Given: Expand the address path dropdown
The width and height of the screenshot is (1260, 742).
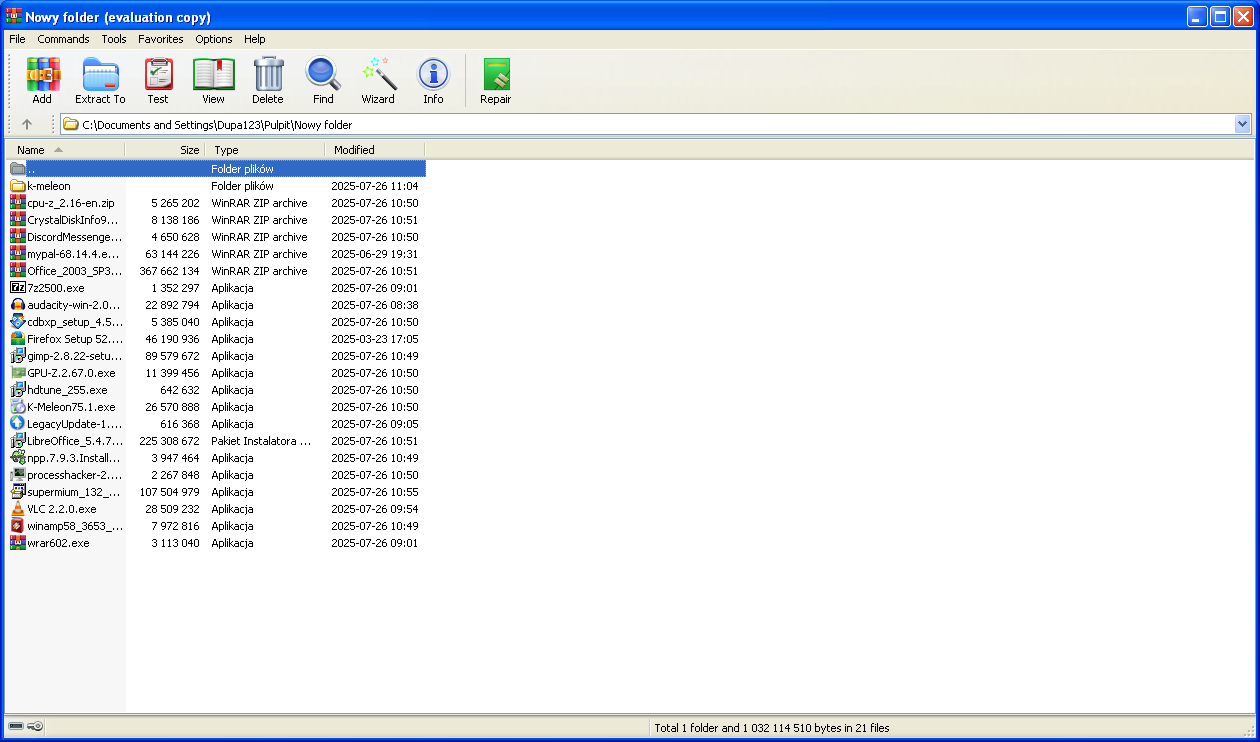Looking at the screenshot, I should [x=1242, y=125].
